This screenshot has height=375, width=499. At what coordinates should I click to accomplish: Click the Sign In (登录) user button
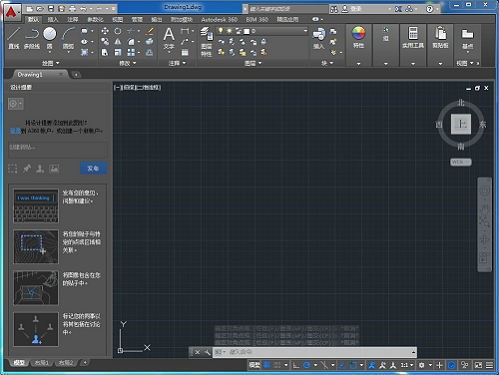coord(352,9)
